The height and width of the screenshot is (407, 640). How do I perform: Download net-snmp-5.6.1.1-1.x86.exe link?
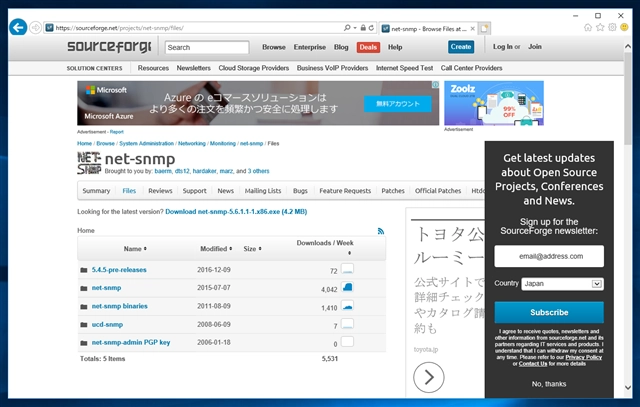(x=236, y=211)
